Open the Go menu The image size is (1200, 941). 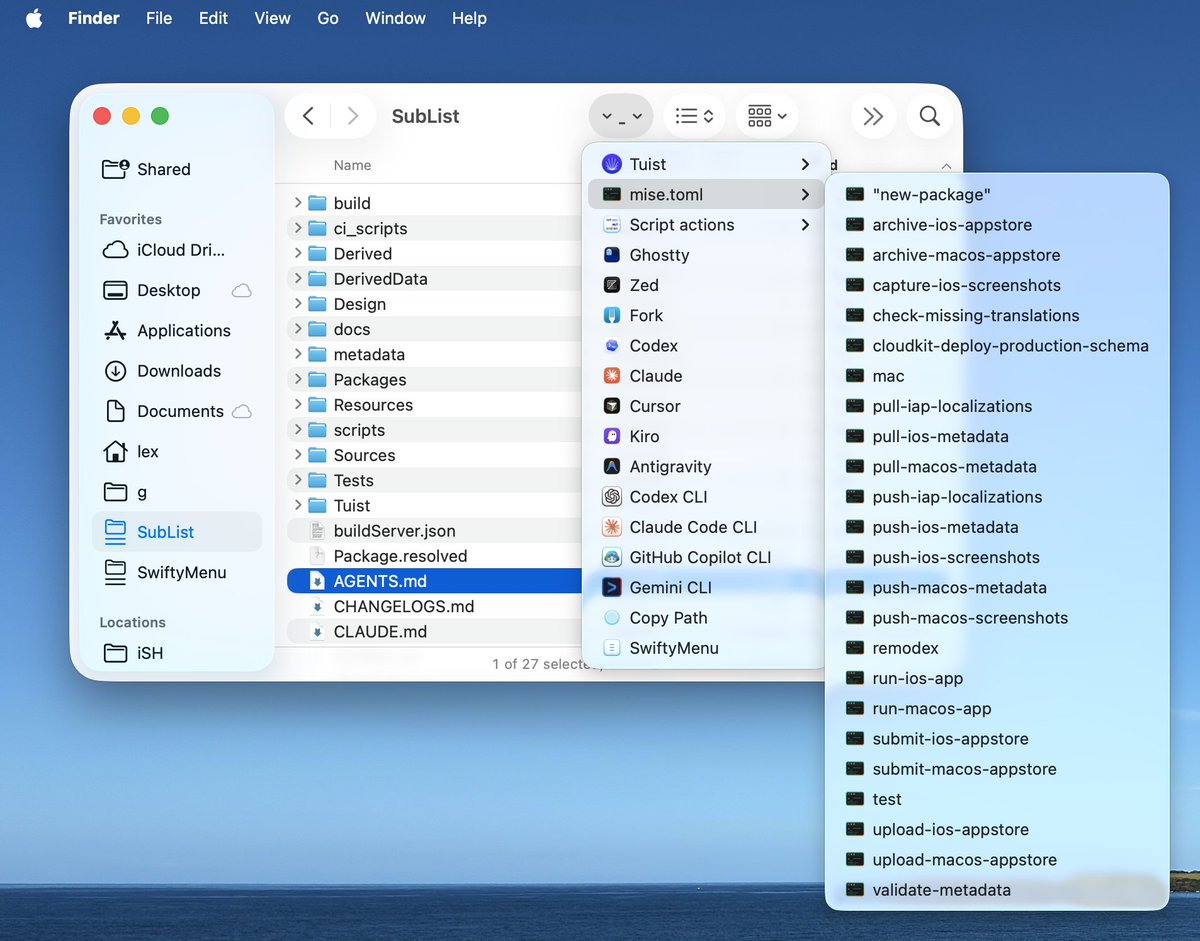click(328, 18)
